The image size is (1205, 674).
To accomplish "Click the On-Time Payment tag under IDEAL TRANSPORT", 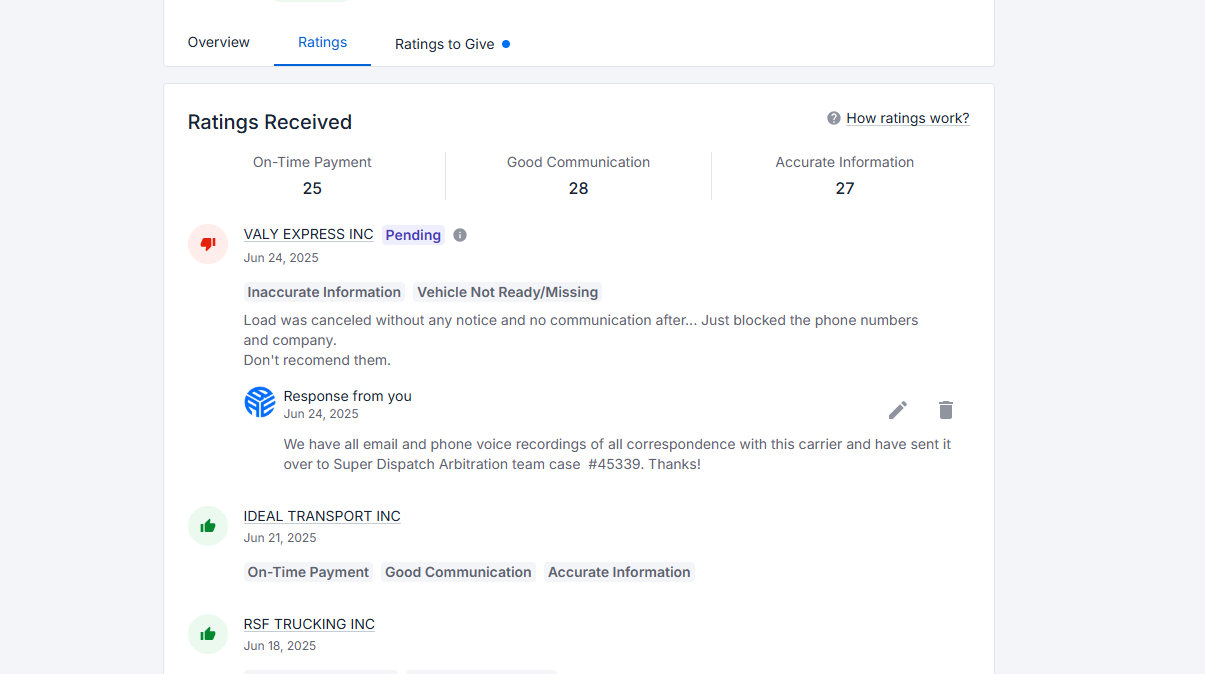I will pyautogui.click(x=308, y=571).
